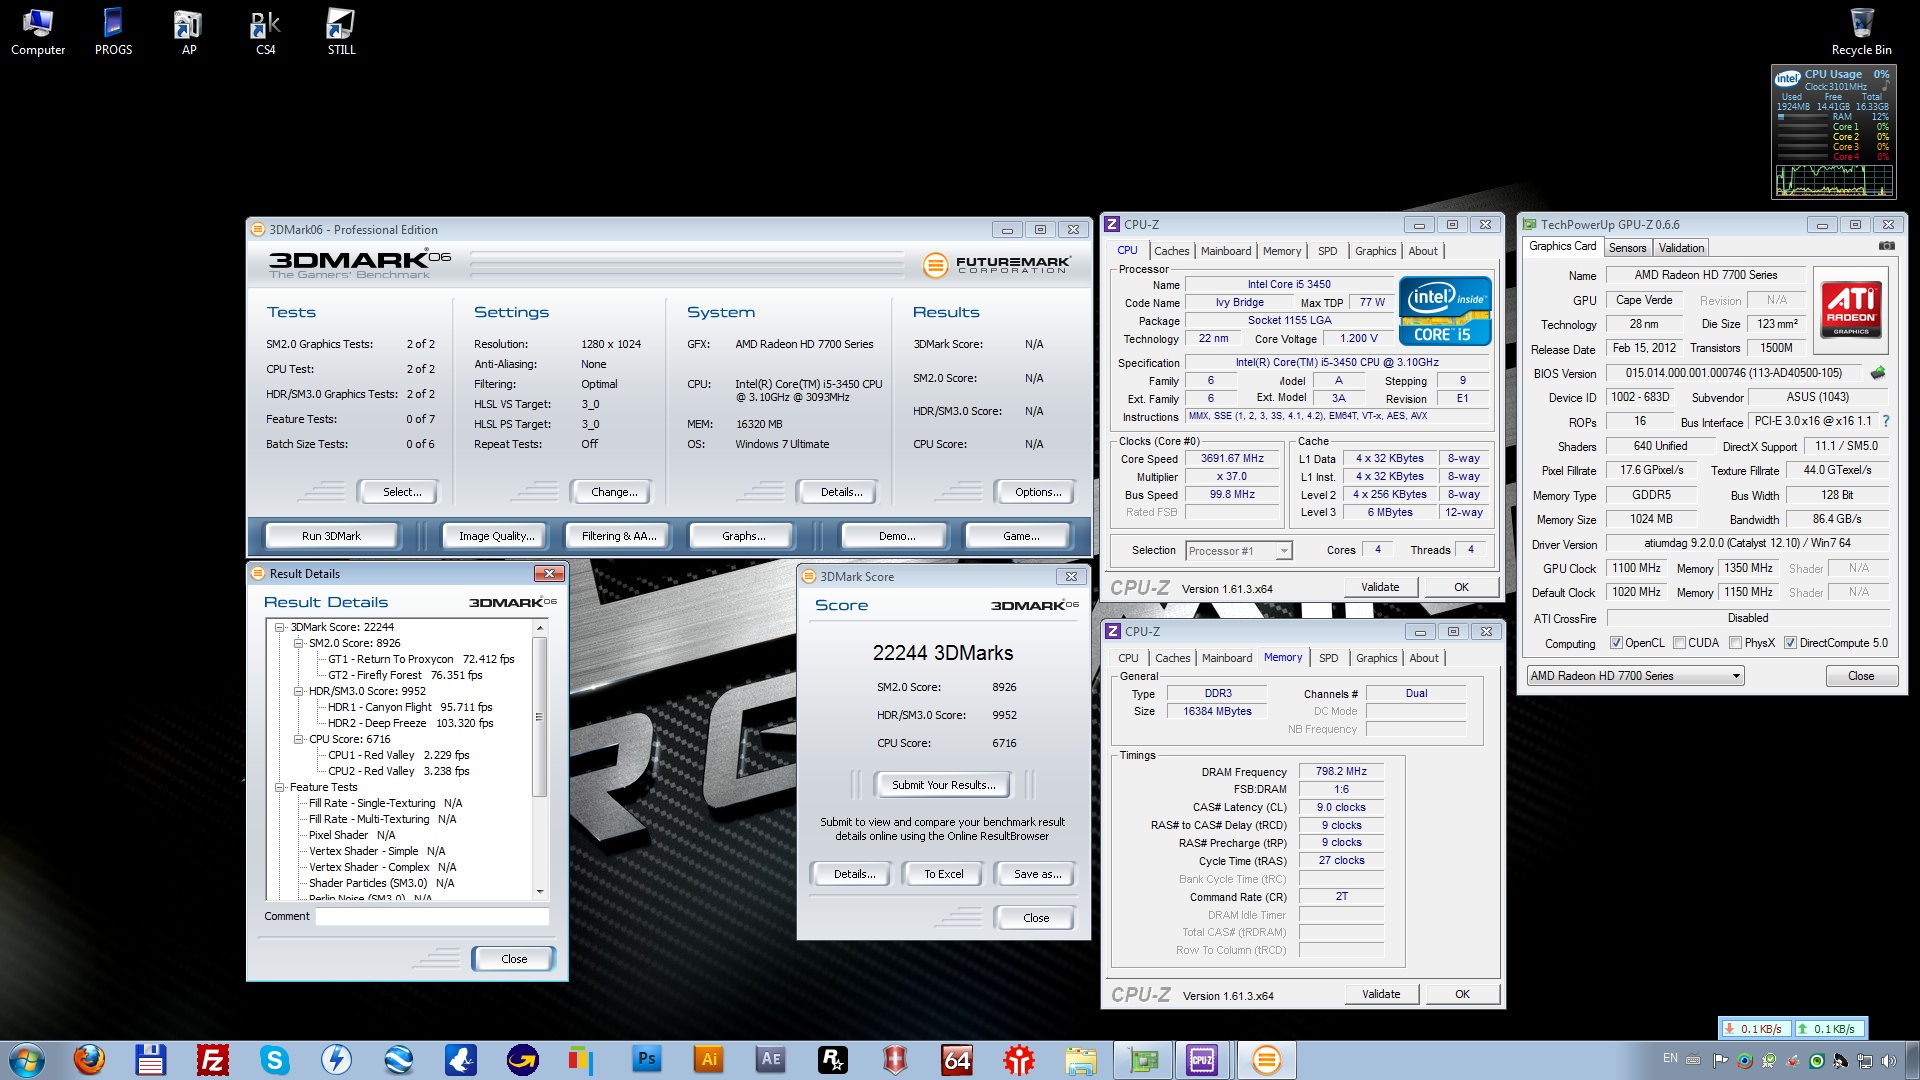Click the volume speaker tray icon

pos(1888,1060)
